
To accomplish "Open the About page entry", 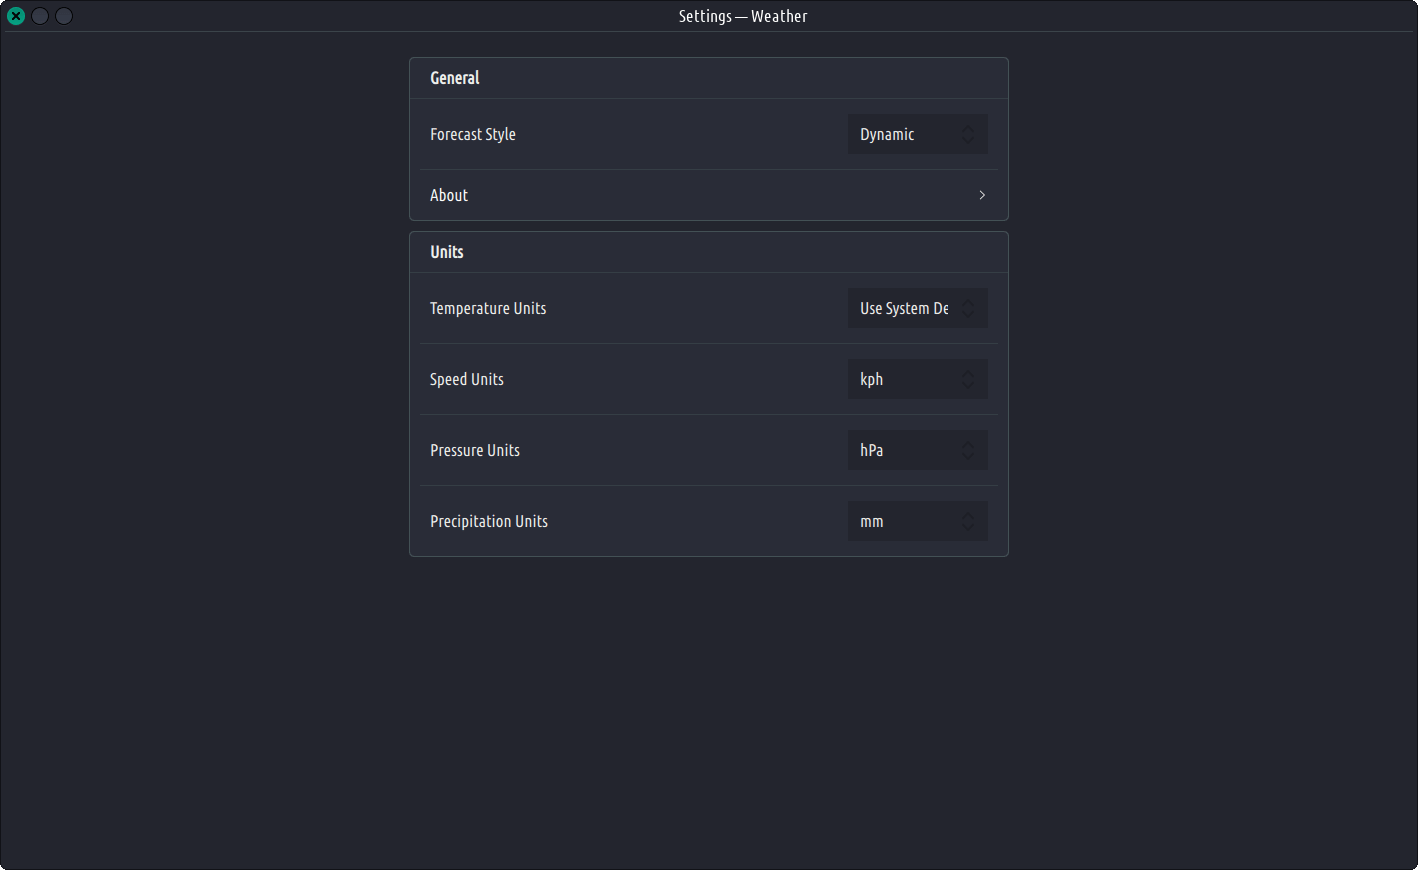I will click(449, 195).
